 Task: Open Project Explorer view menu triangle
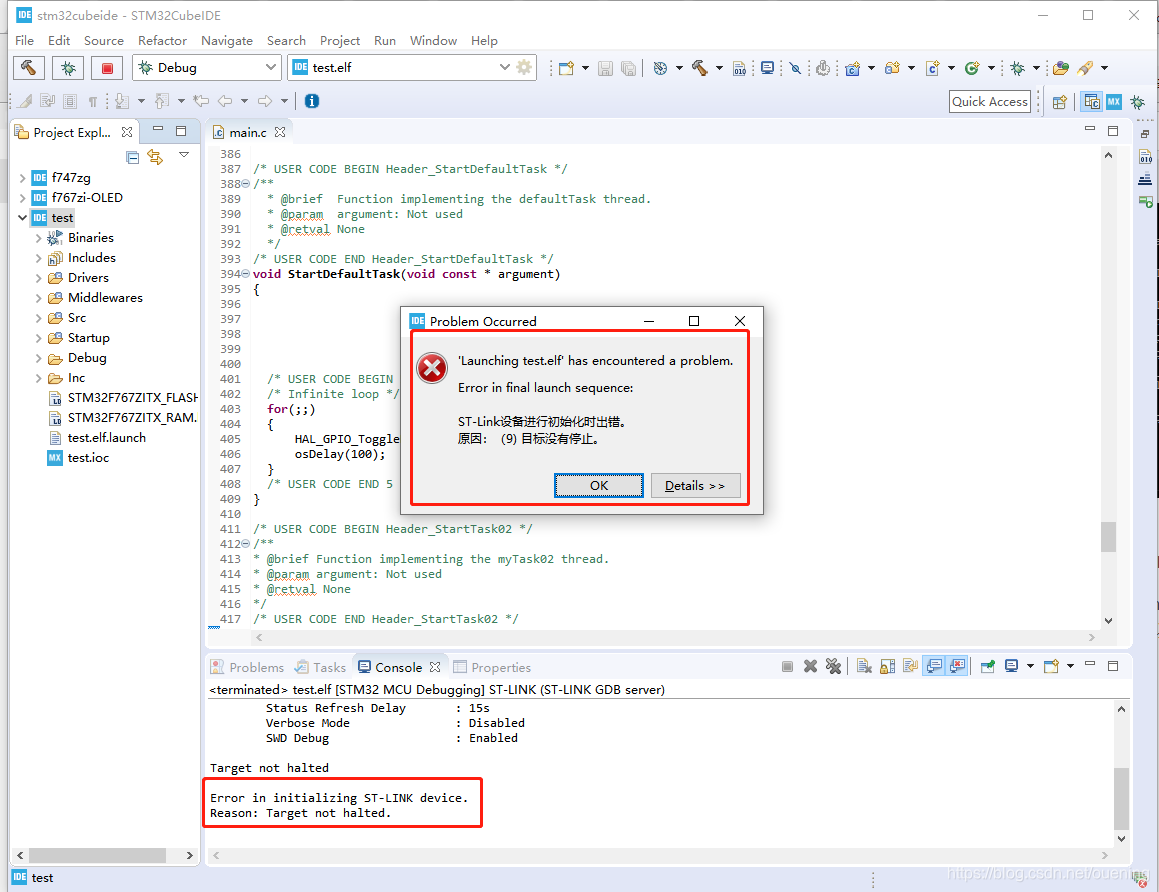[x=184, y=155]
